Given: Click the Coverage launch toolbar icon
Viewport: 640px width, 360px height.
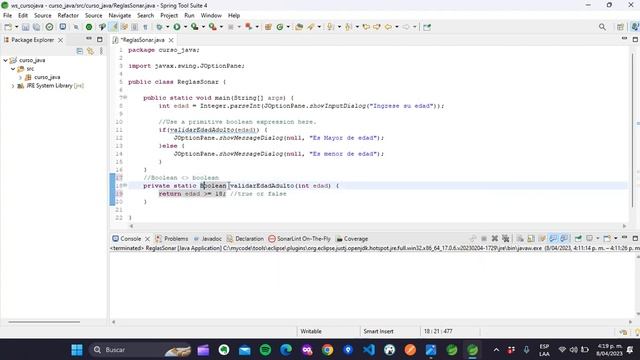Looking at the screenshot, I should (x=195, y=27).
